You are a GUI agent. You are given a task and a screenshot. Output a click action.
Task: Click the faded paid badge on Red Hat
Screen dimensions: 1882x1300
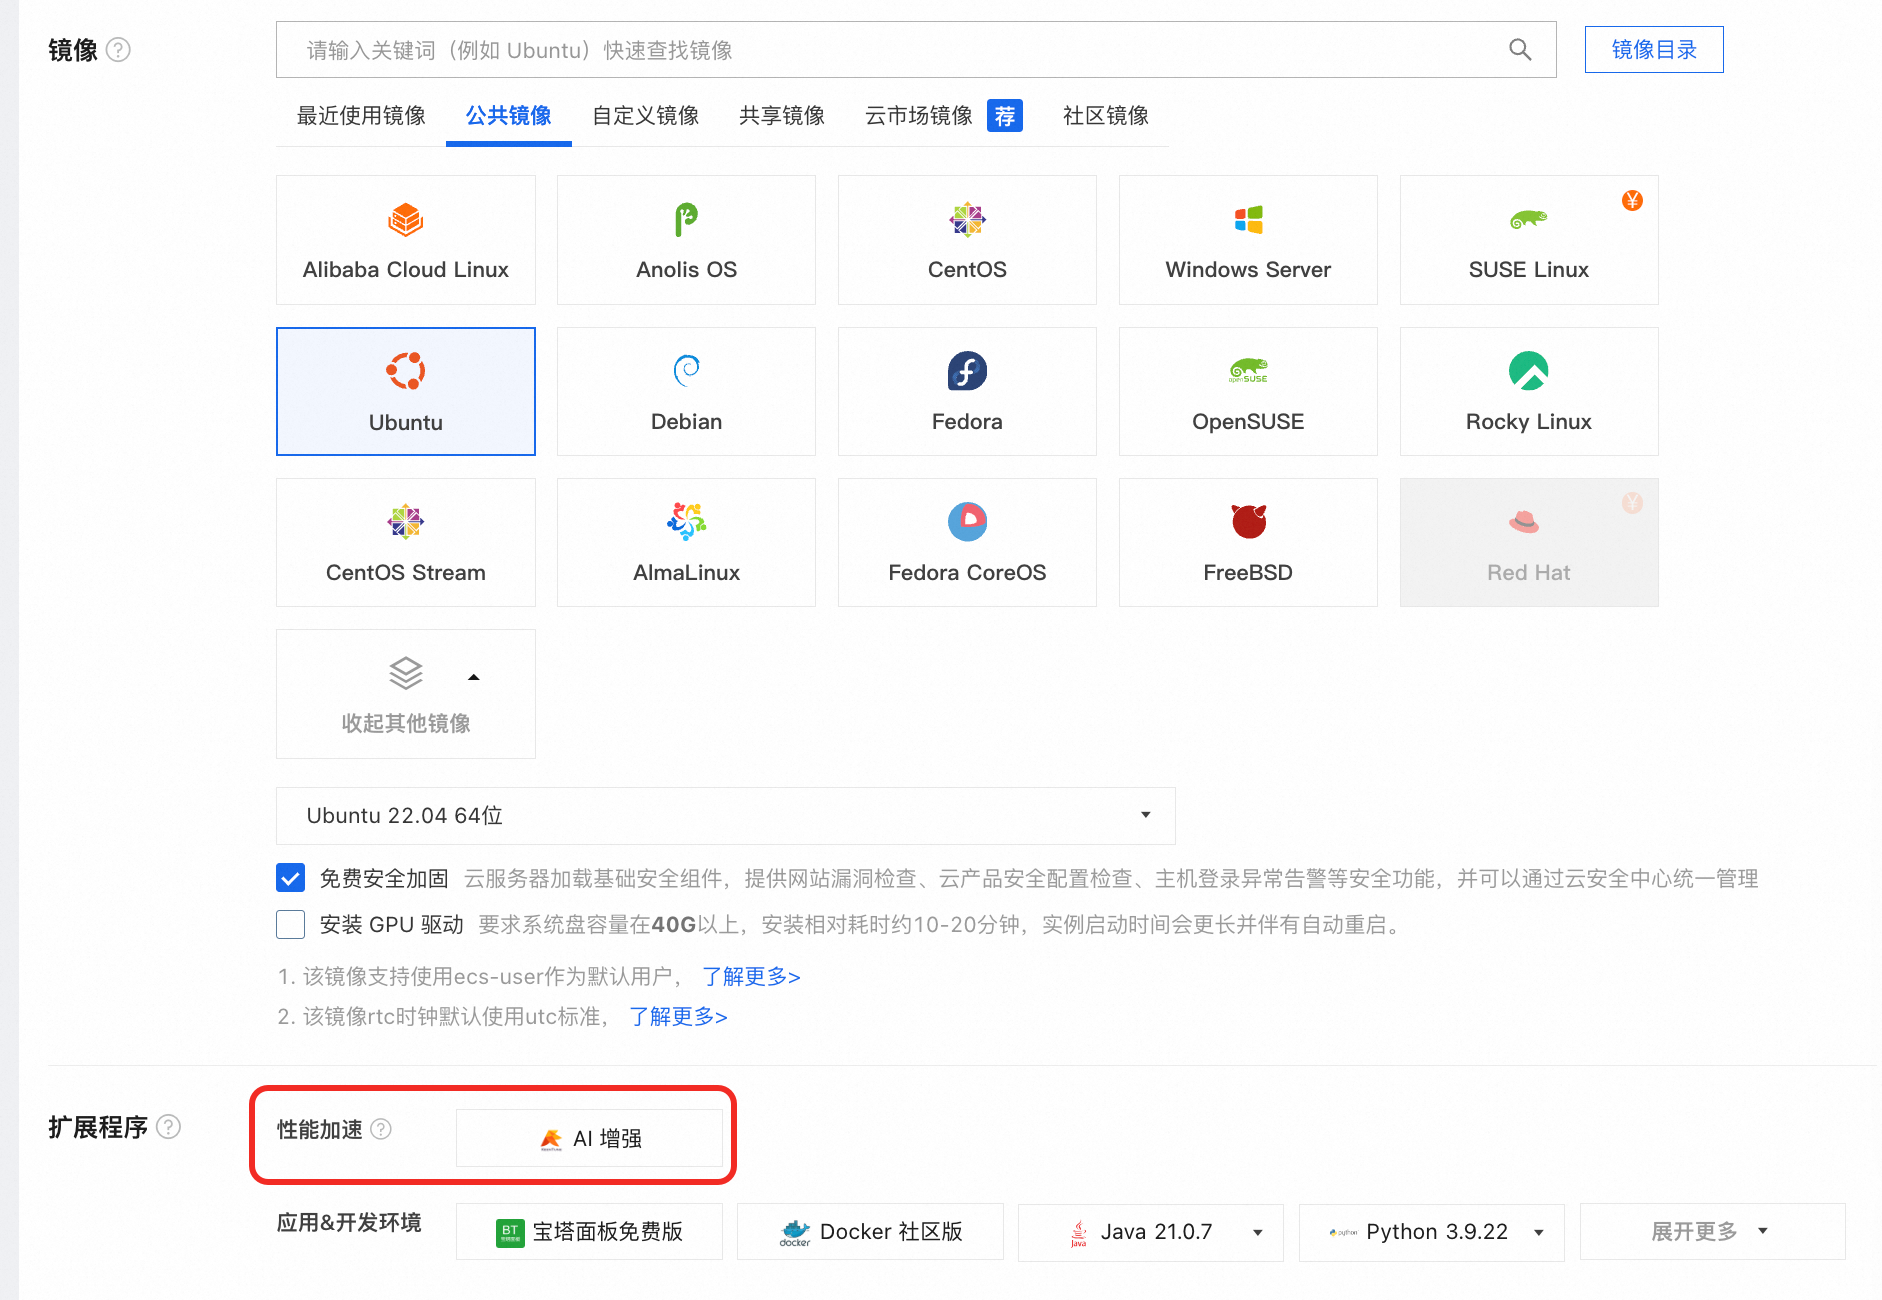[1632, 503]
